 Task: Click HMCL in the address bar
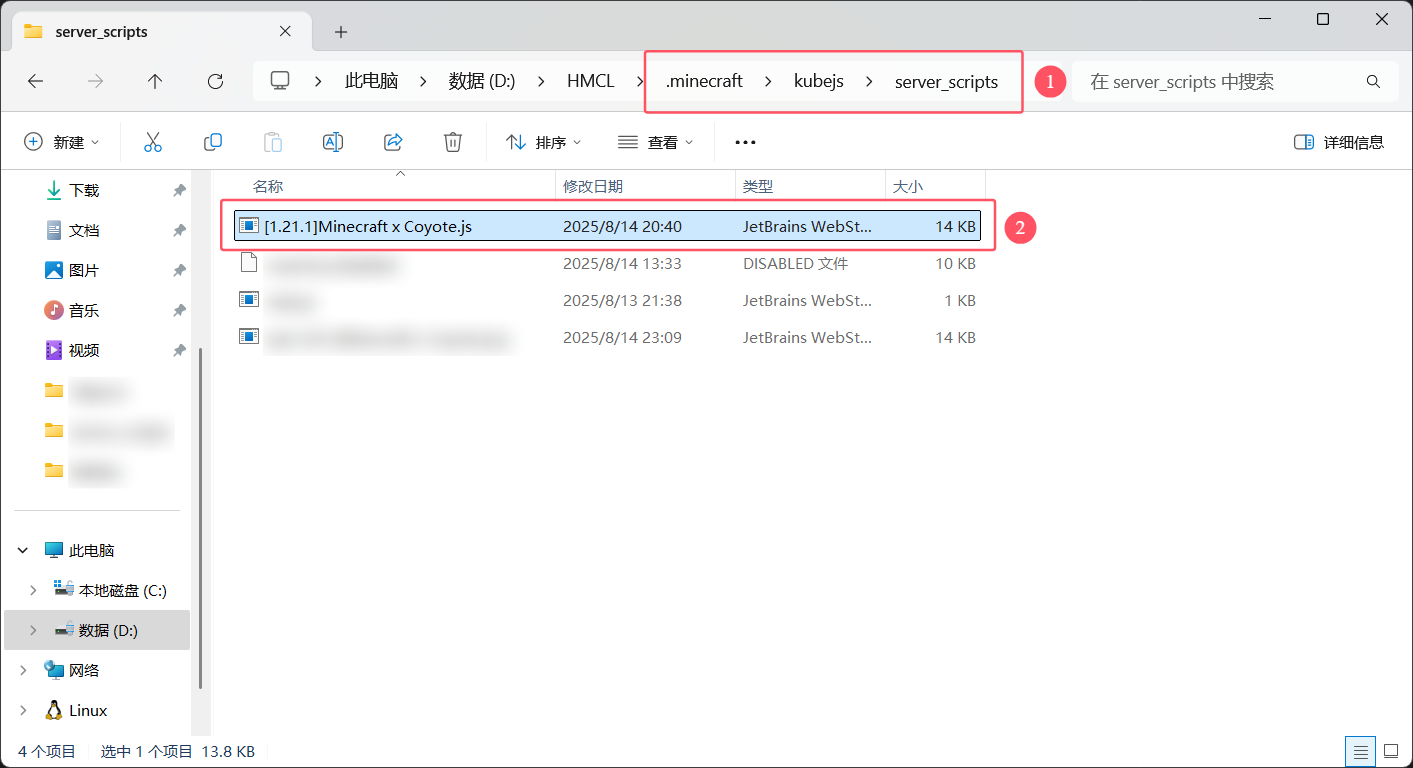coord(591,82)
